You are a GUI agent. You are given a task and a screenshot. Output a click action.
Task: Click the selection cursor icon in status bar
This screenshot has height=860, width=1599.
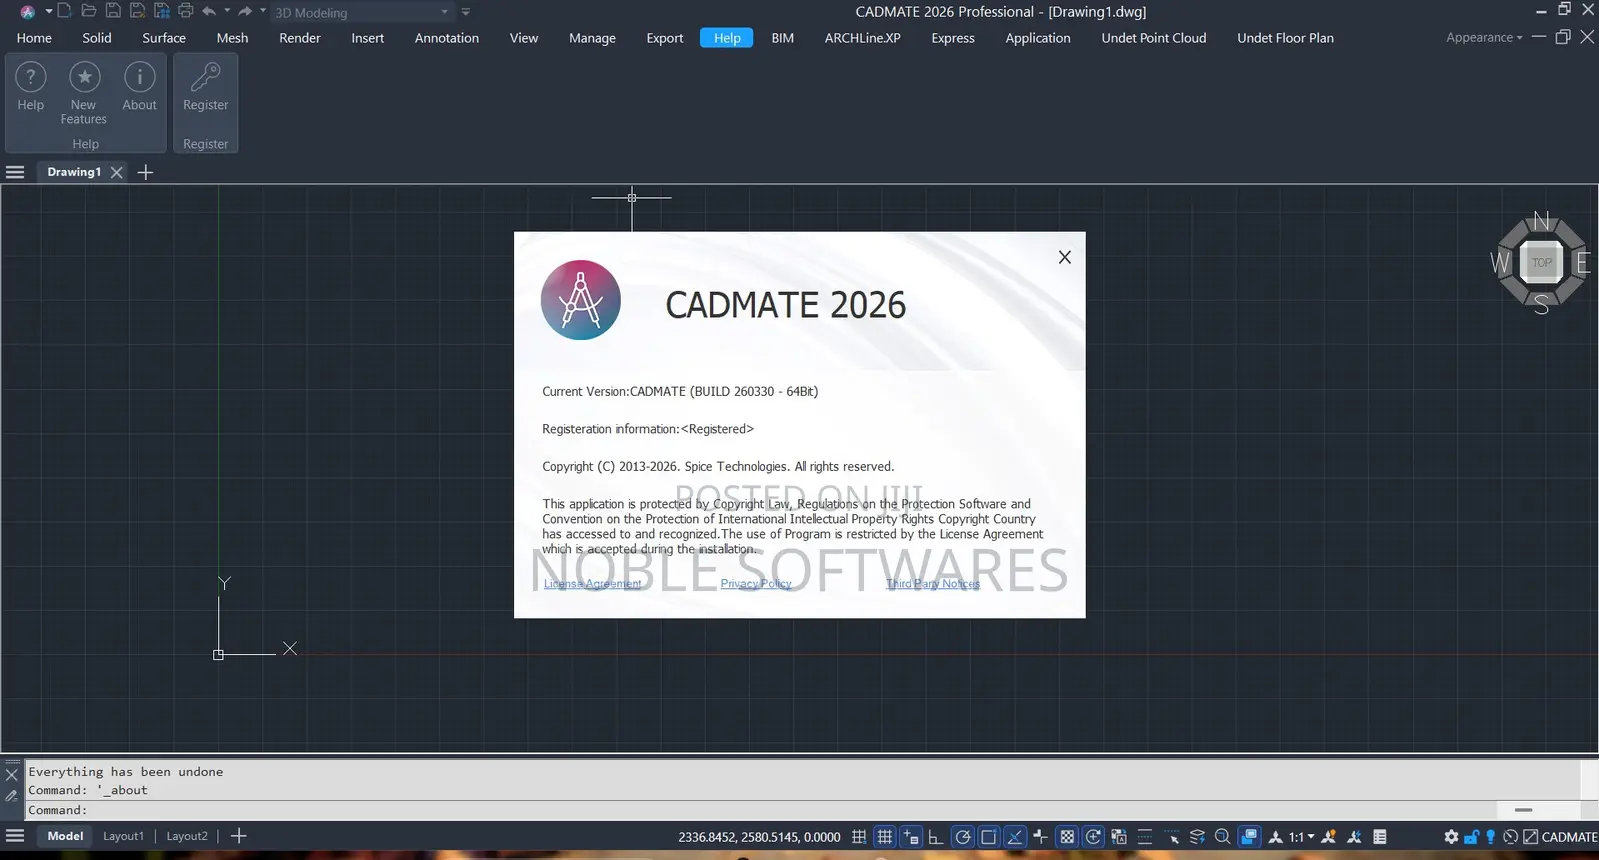(1173, 837)
